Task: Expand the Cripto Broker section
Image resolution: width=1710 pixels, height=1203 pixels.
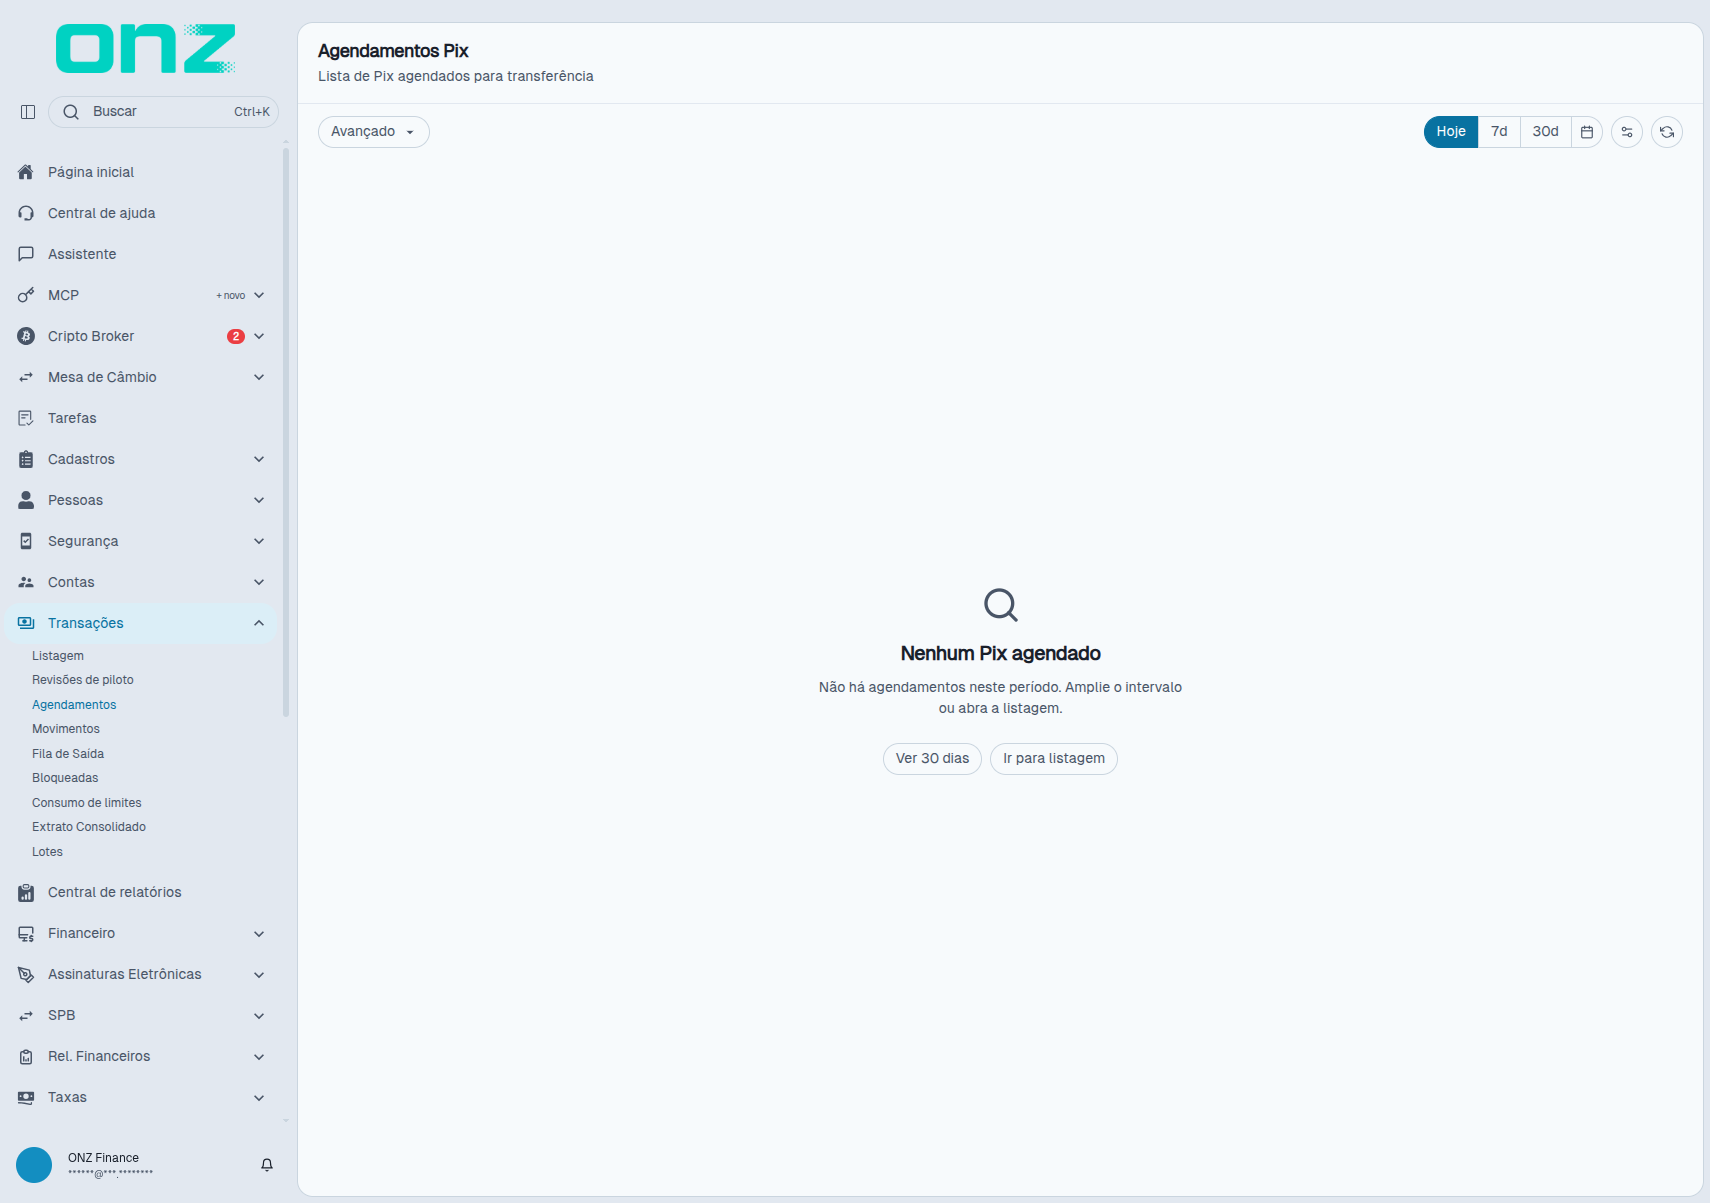Action: [259, 336]
